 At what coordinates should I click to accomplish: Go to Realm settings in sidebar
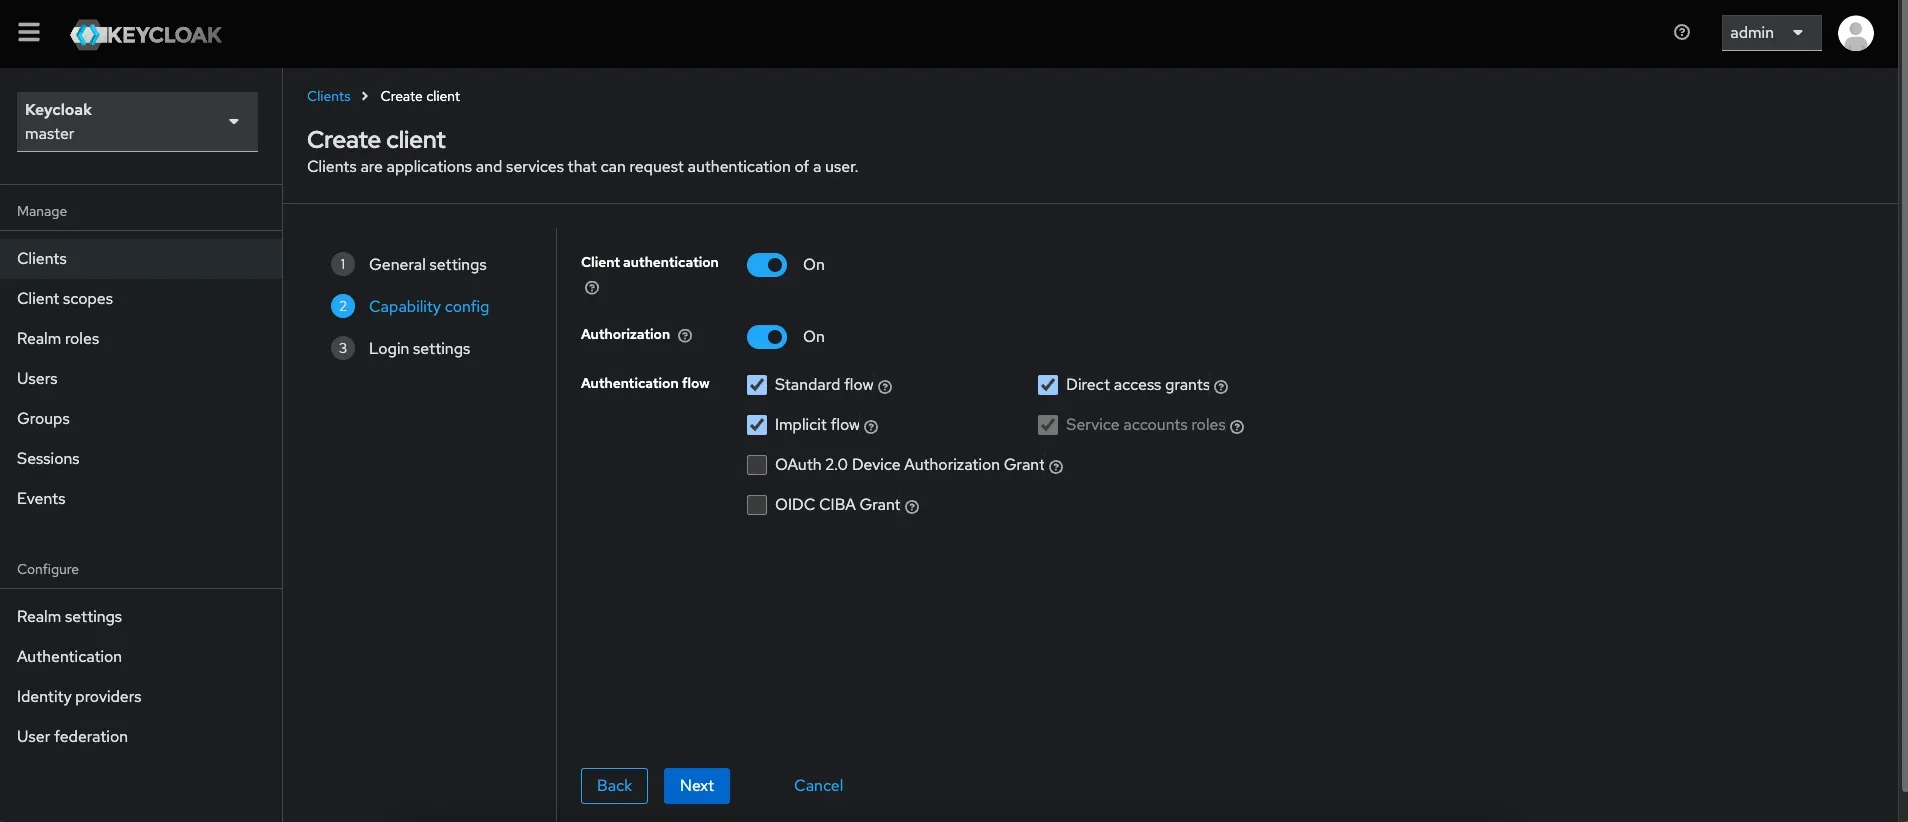tap(69, 617)
